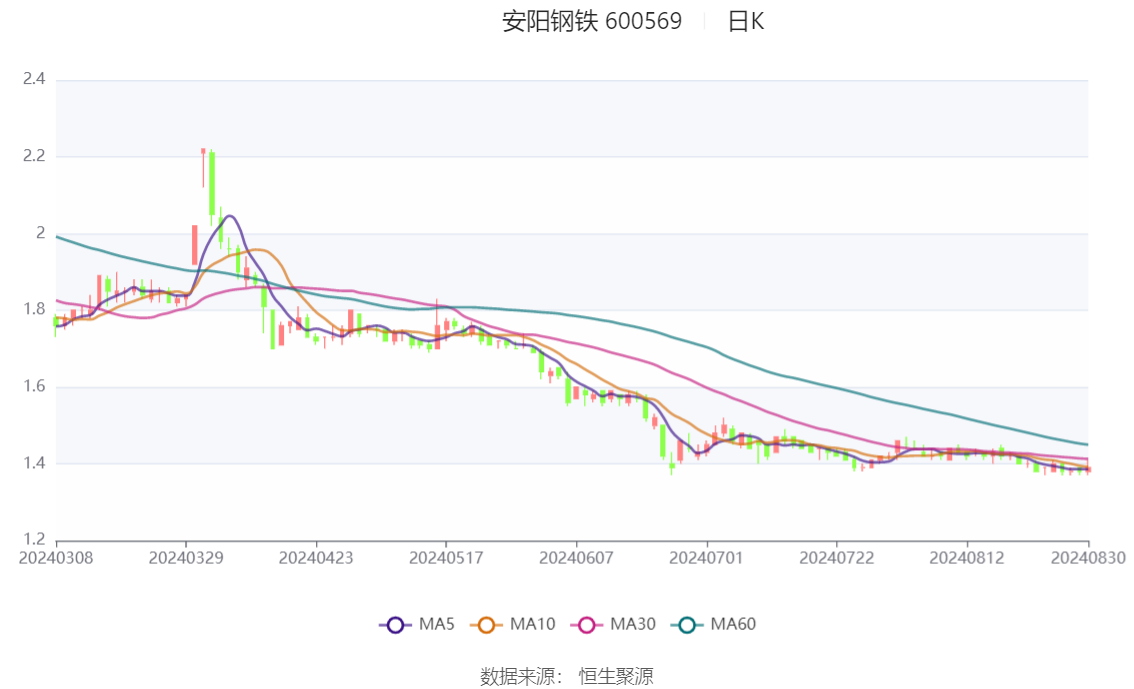Screen dimensions: 1134x689
Task: Toggle the MA10 legend series
Action: tap(513, 624)
